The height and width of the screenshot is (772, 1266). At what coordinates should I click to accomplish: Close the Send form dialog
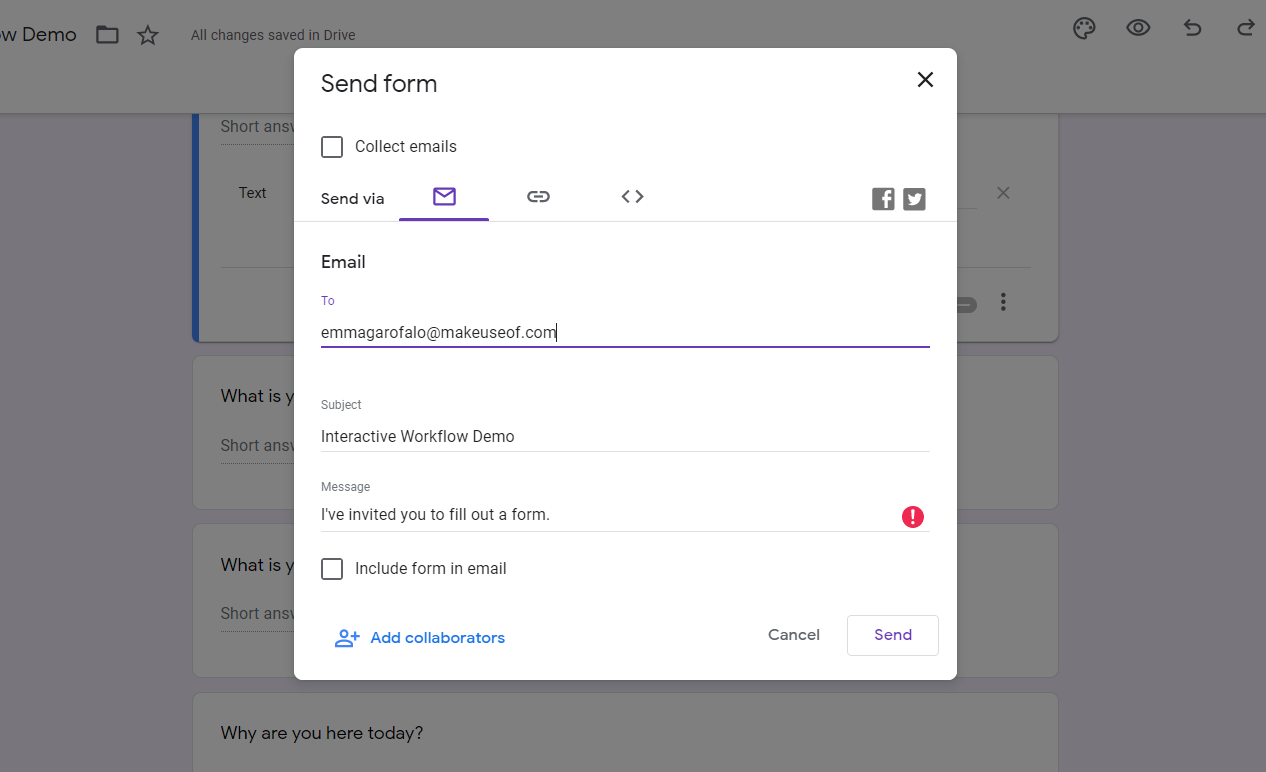point(925,80)
